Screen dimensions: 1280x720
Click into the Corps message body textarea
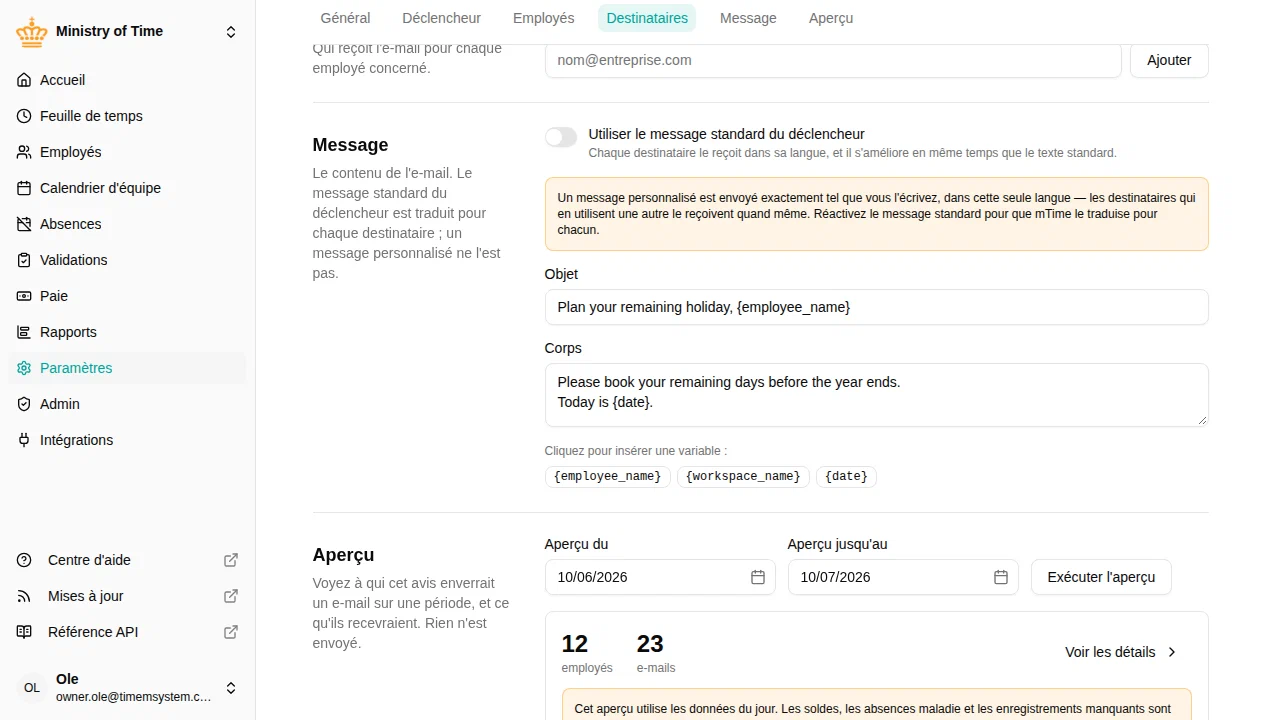pos(876,394)
